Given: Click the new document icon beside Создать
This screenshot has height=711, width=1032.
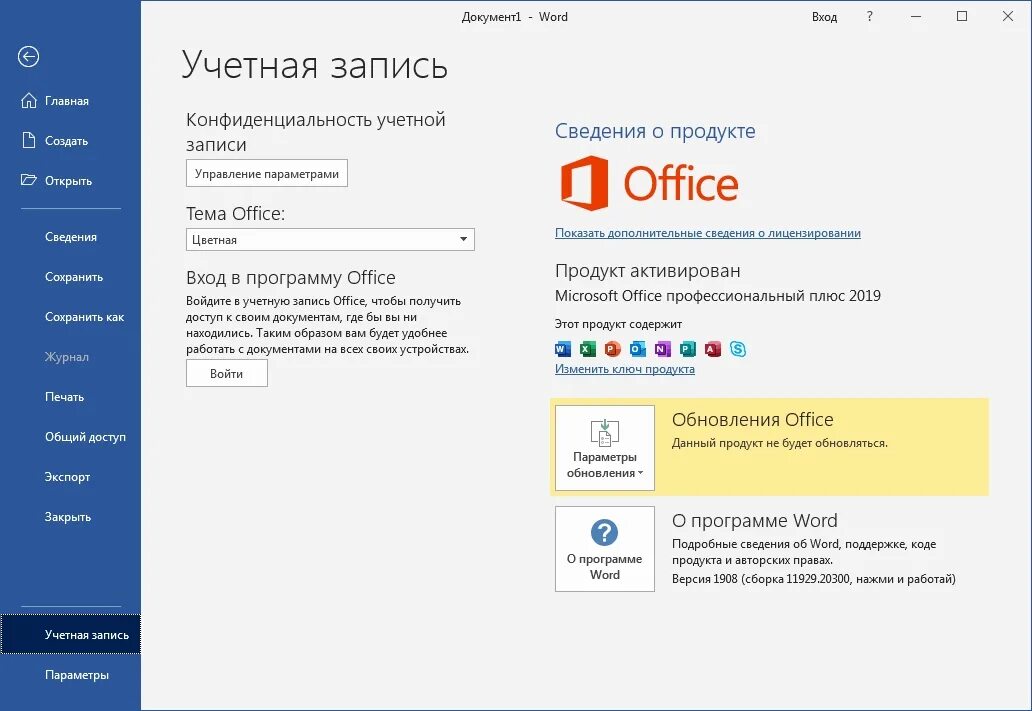Looking at the screenshot, I should pyautogui.click(x=28, y=140).
